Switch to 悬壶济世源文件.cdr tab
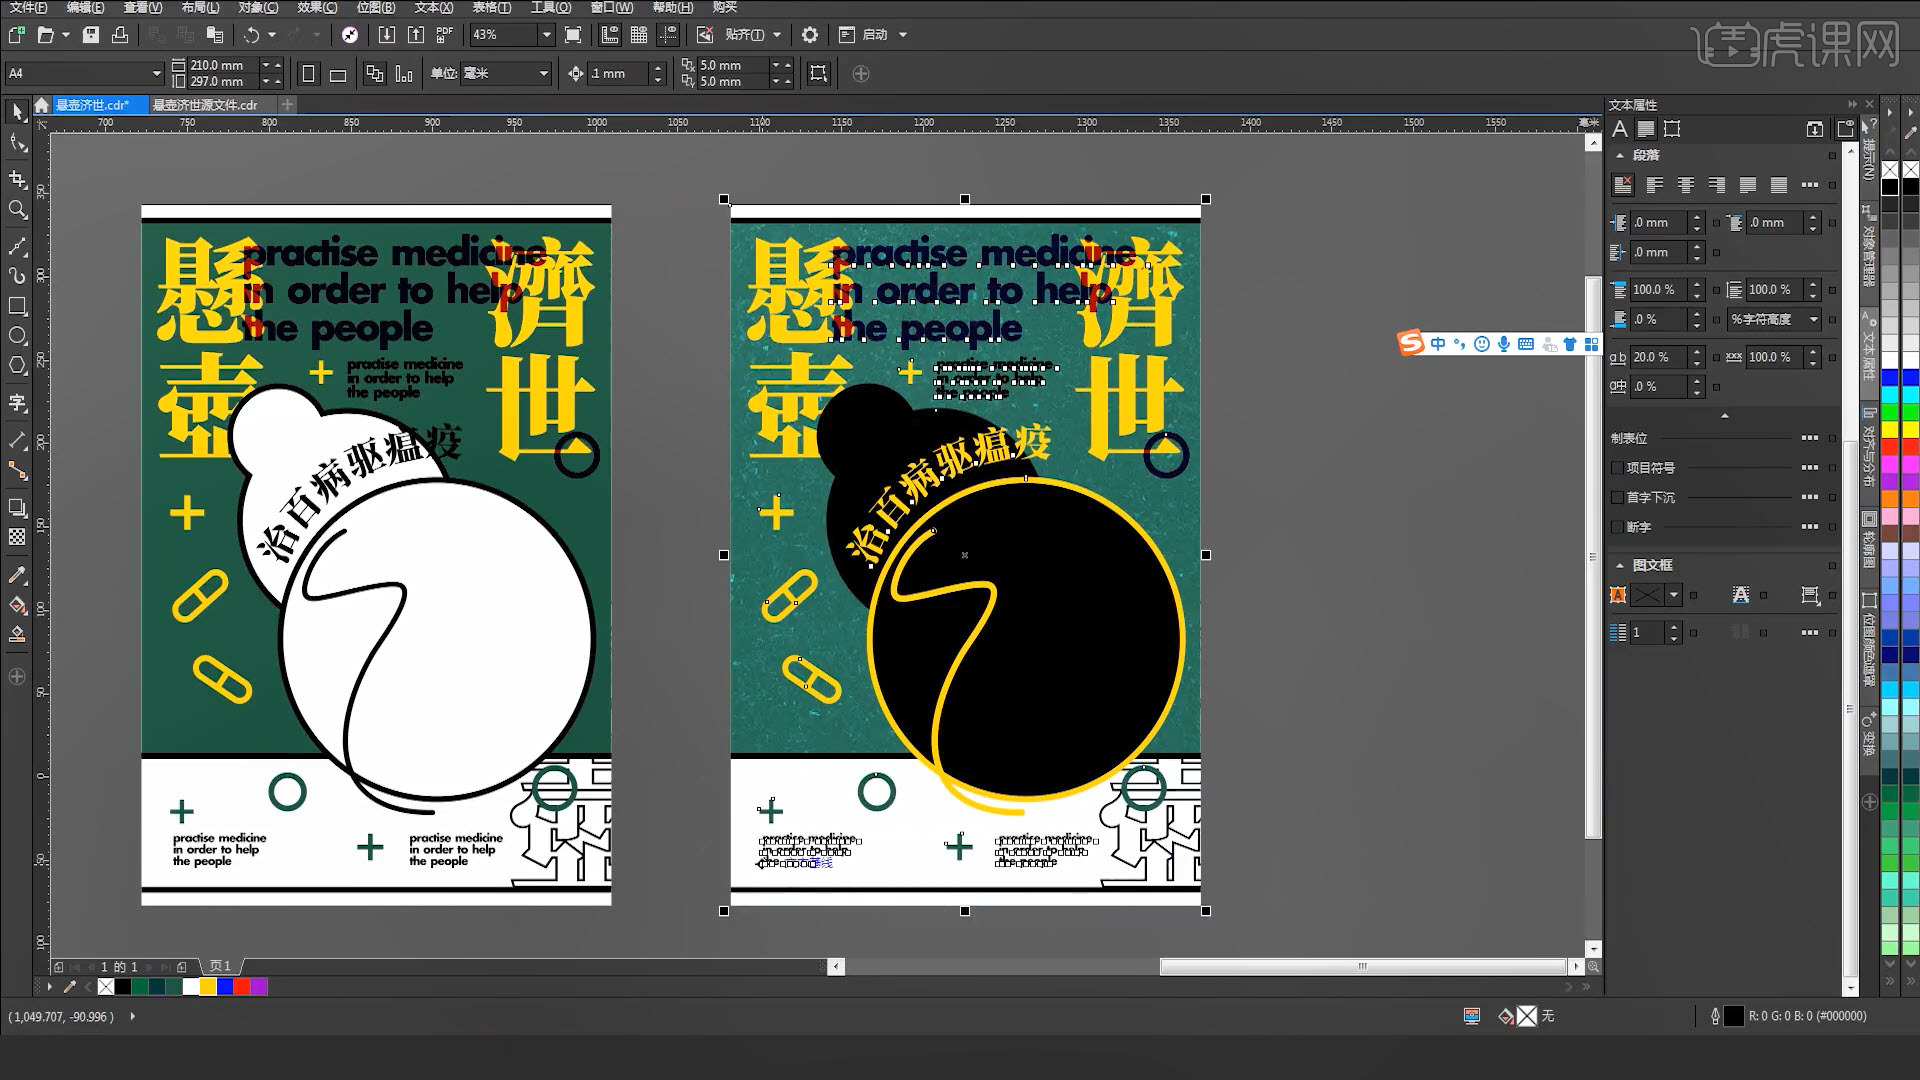This screenshot has height=1080, width=1920. coord(205,105)
